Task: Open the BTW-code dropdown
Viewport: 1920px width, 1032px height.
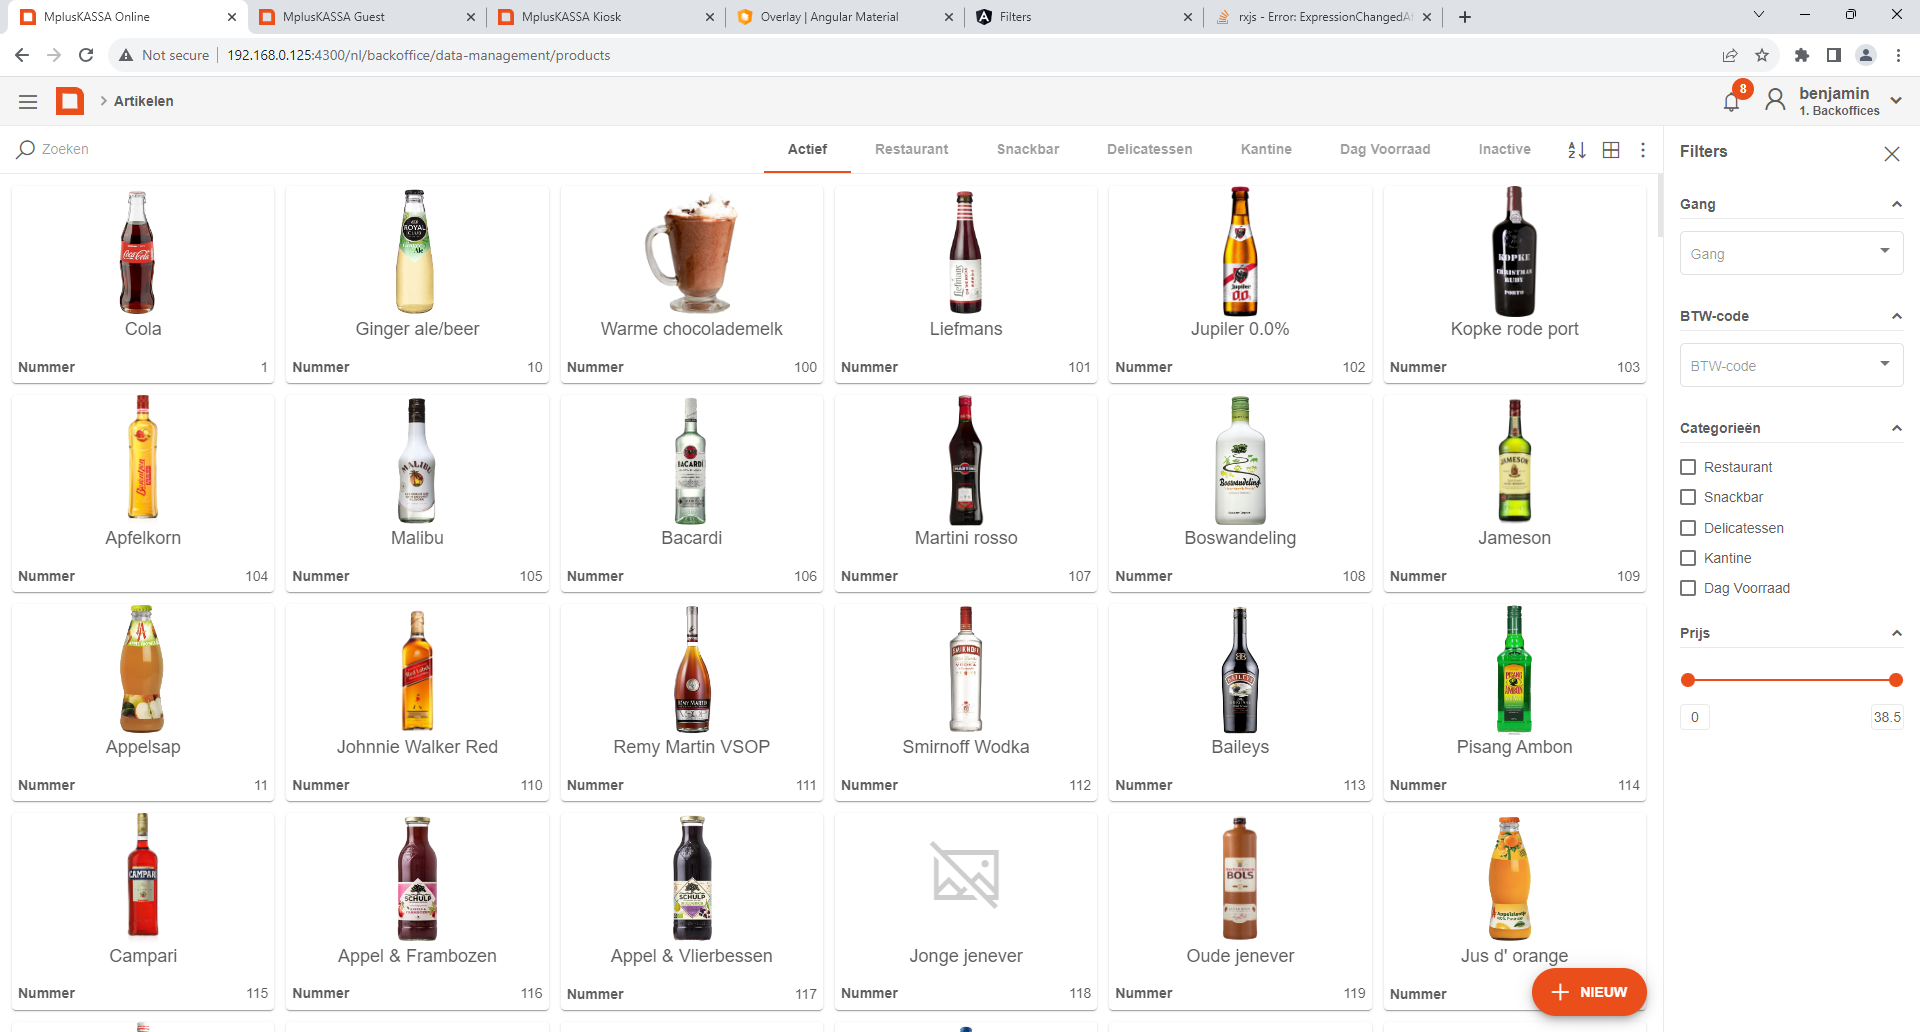Action: pyautogui.click(x=1791, y=365)
